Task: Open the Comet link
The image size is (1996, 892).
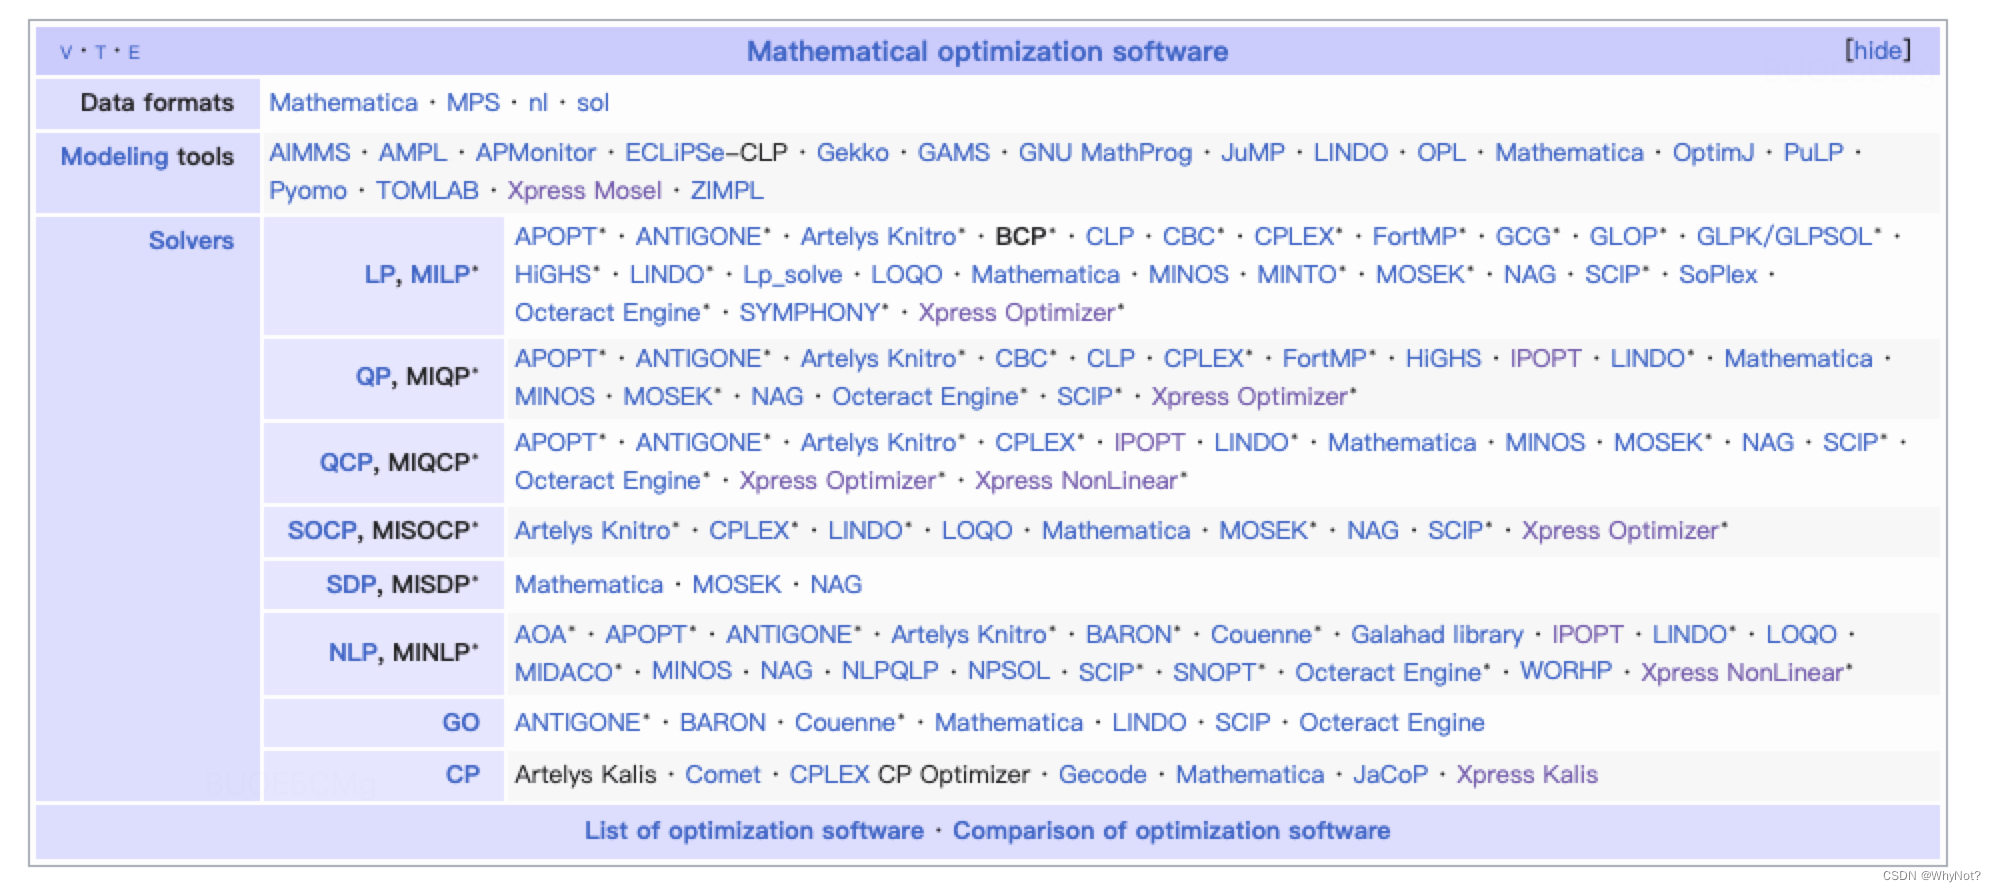Action: pos(723,775)
